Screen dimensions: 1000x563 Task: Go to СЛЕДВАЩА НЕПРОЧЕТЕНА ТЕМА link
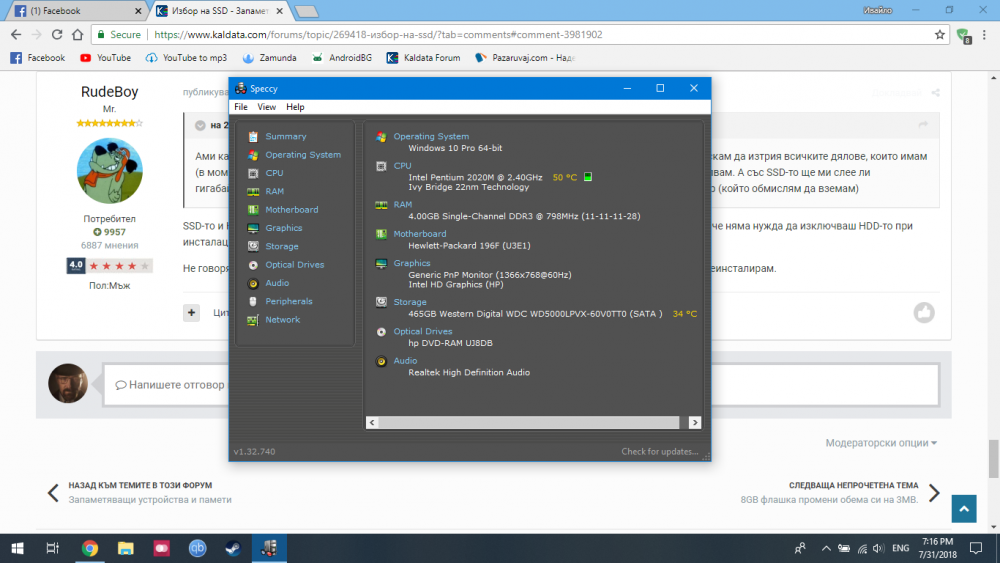coord(853,485)
